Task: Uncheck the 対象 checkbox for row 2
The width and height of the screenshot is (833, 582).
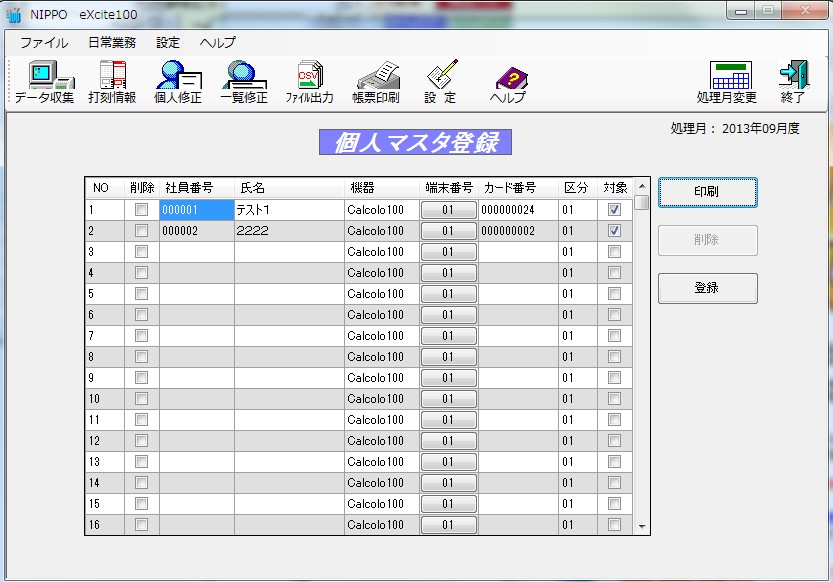Action: click(615, 231)
